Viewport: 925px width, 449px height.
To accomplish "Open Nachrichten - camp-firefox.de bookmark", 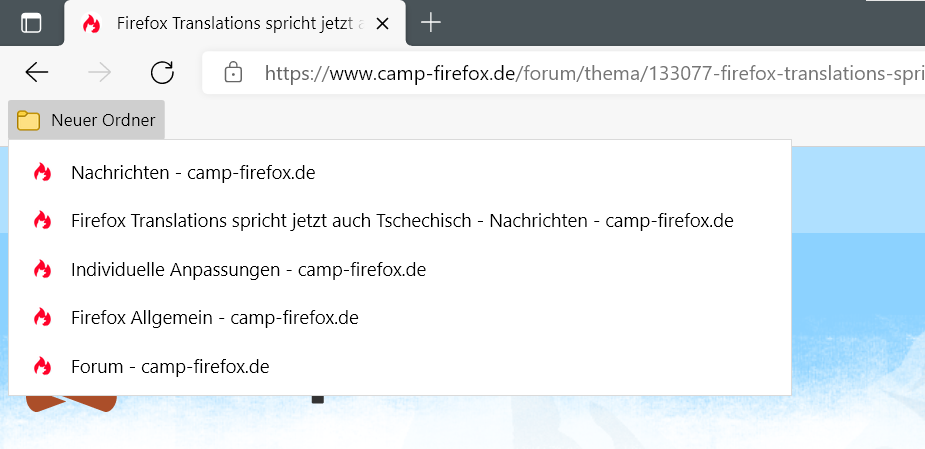I will (193, 172).
